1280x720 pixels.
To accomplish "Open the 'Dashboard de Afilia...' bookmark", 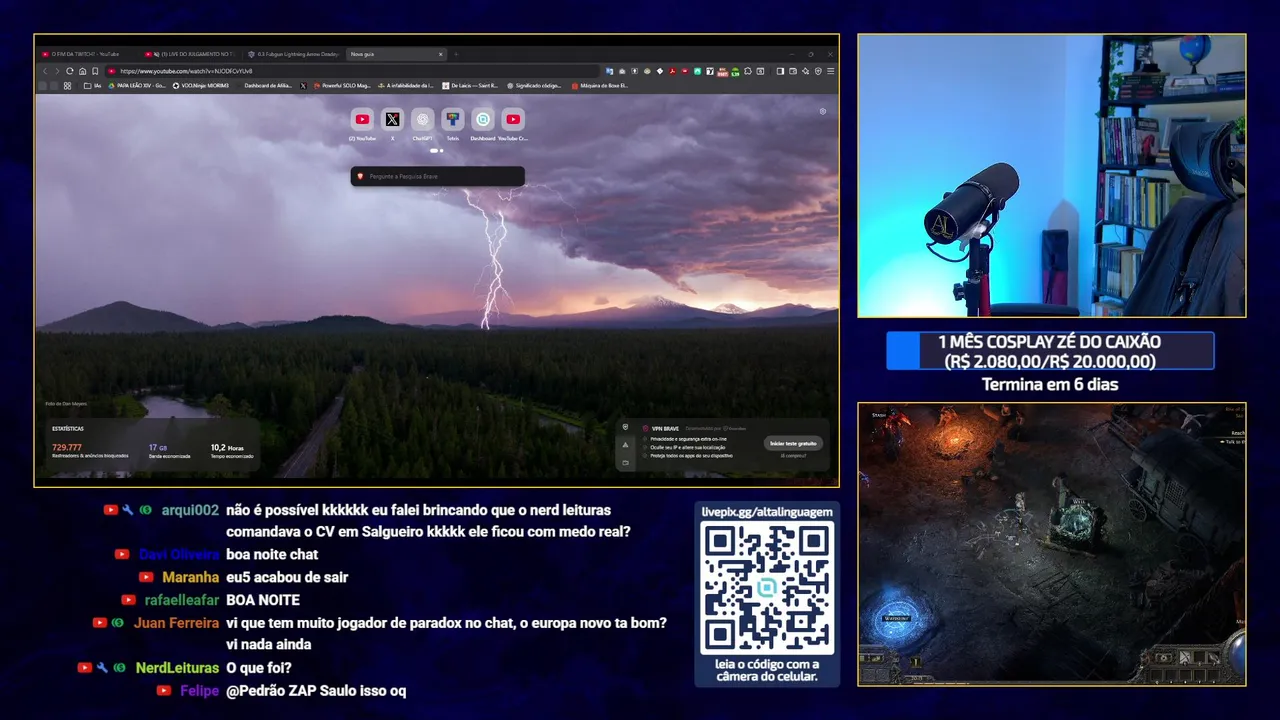I will 268,86.
